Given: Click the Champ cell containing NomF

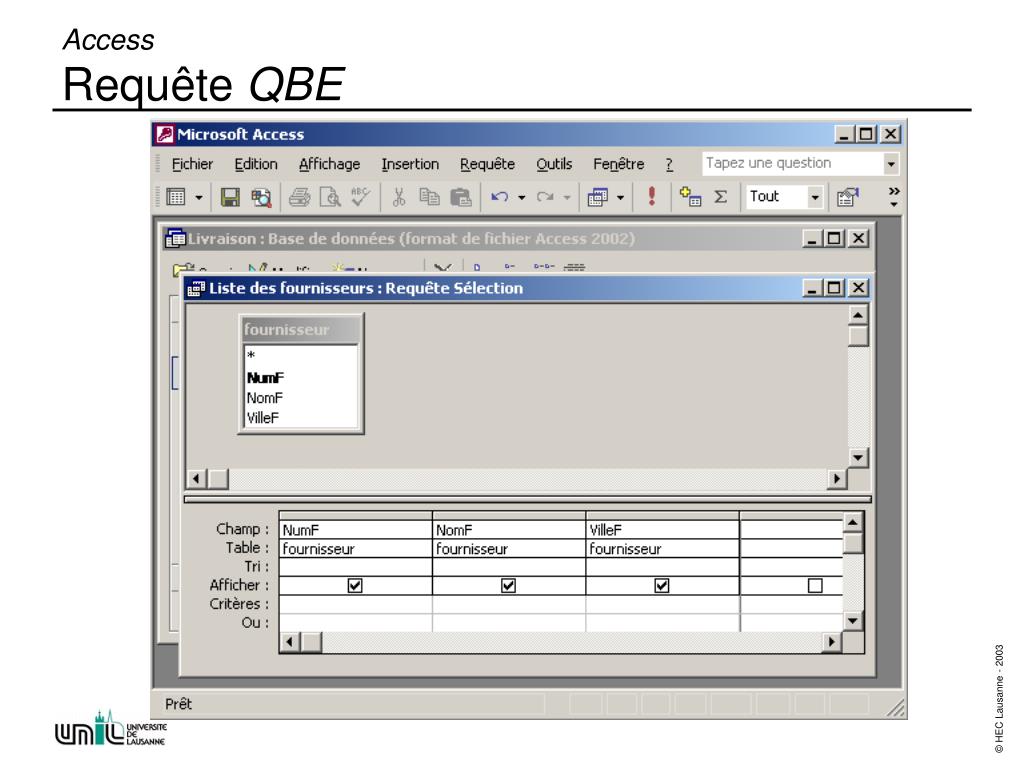Looking at the screenshot, I should 509,530.
